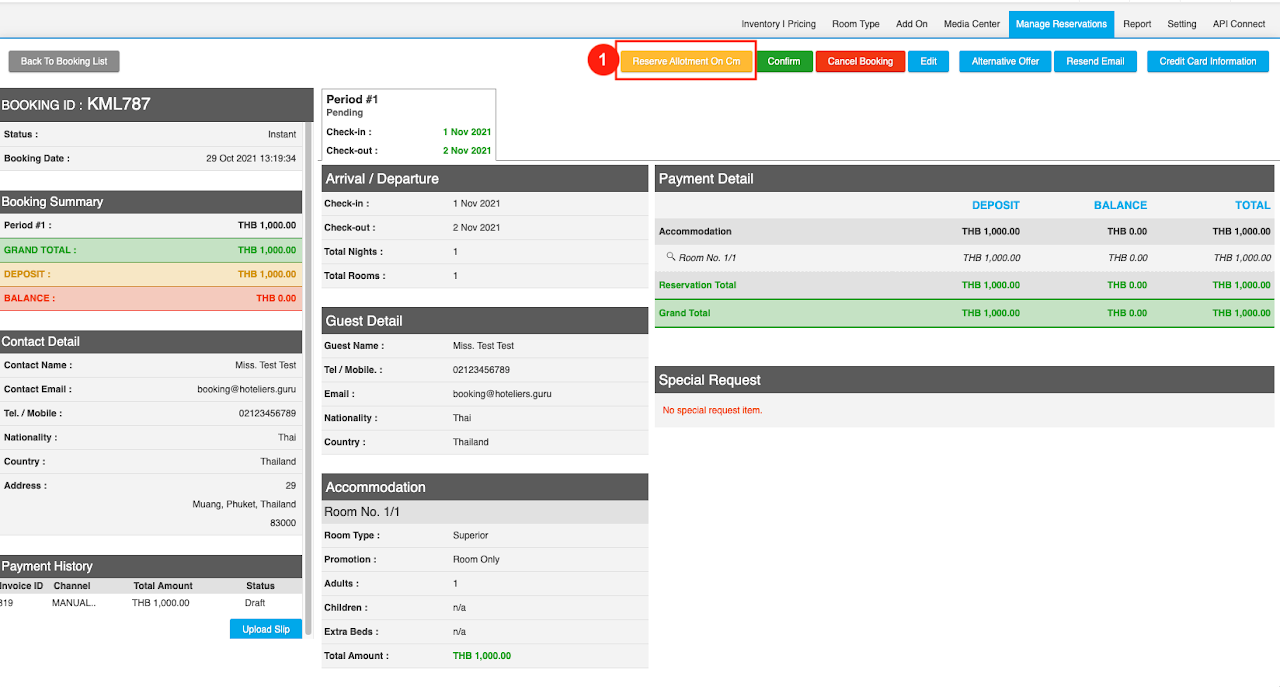Viewport: 1280px width, 687px height.
Task: Switch to Room Type menu
Action: tap(856, 24)
